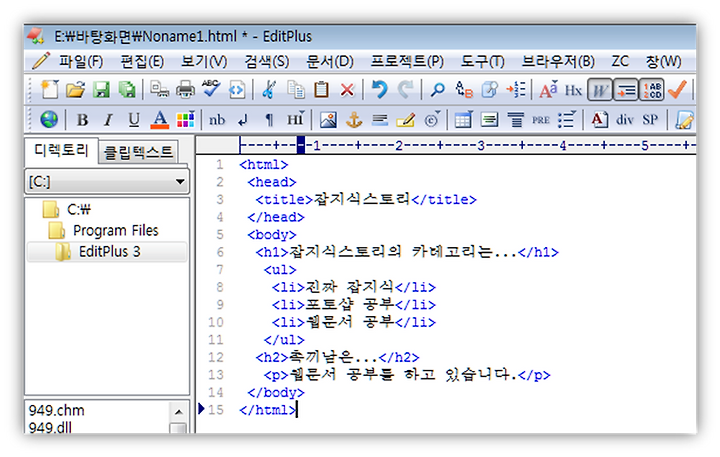Open Print Preview from the toolbar
The height and width of the screenshot is (457, 720).
(x=159, y=90)
